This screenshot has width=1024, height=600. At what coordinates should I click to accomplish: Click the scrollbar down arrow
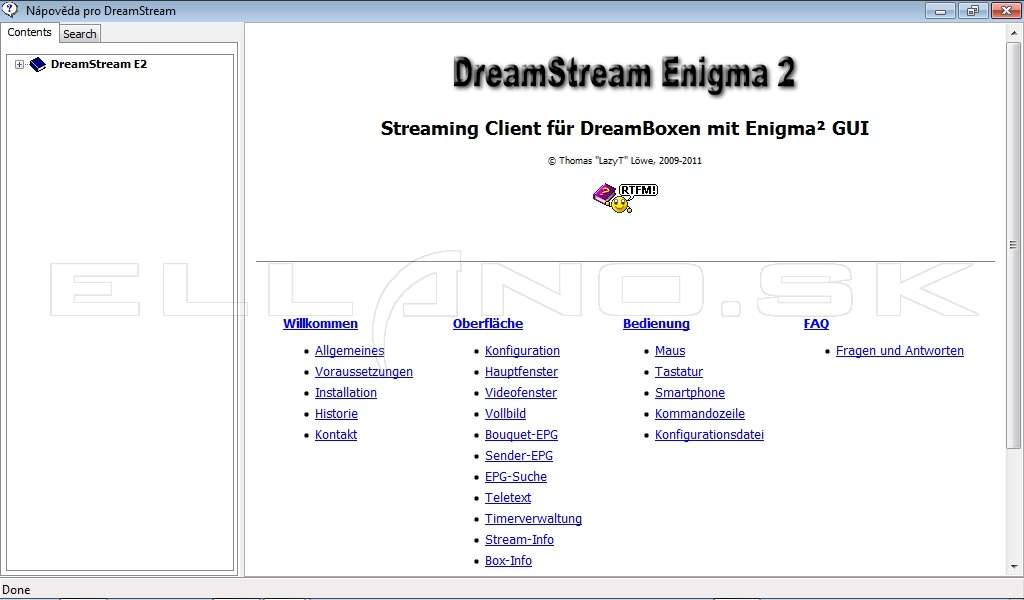tap(1014, 567)
